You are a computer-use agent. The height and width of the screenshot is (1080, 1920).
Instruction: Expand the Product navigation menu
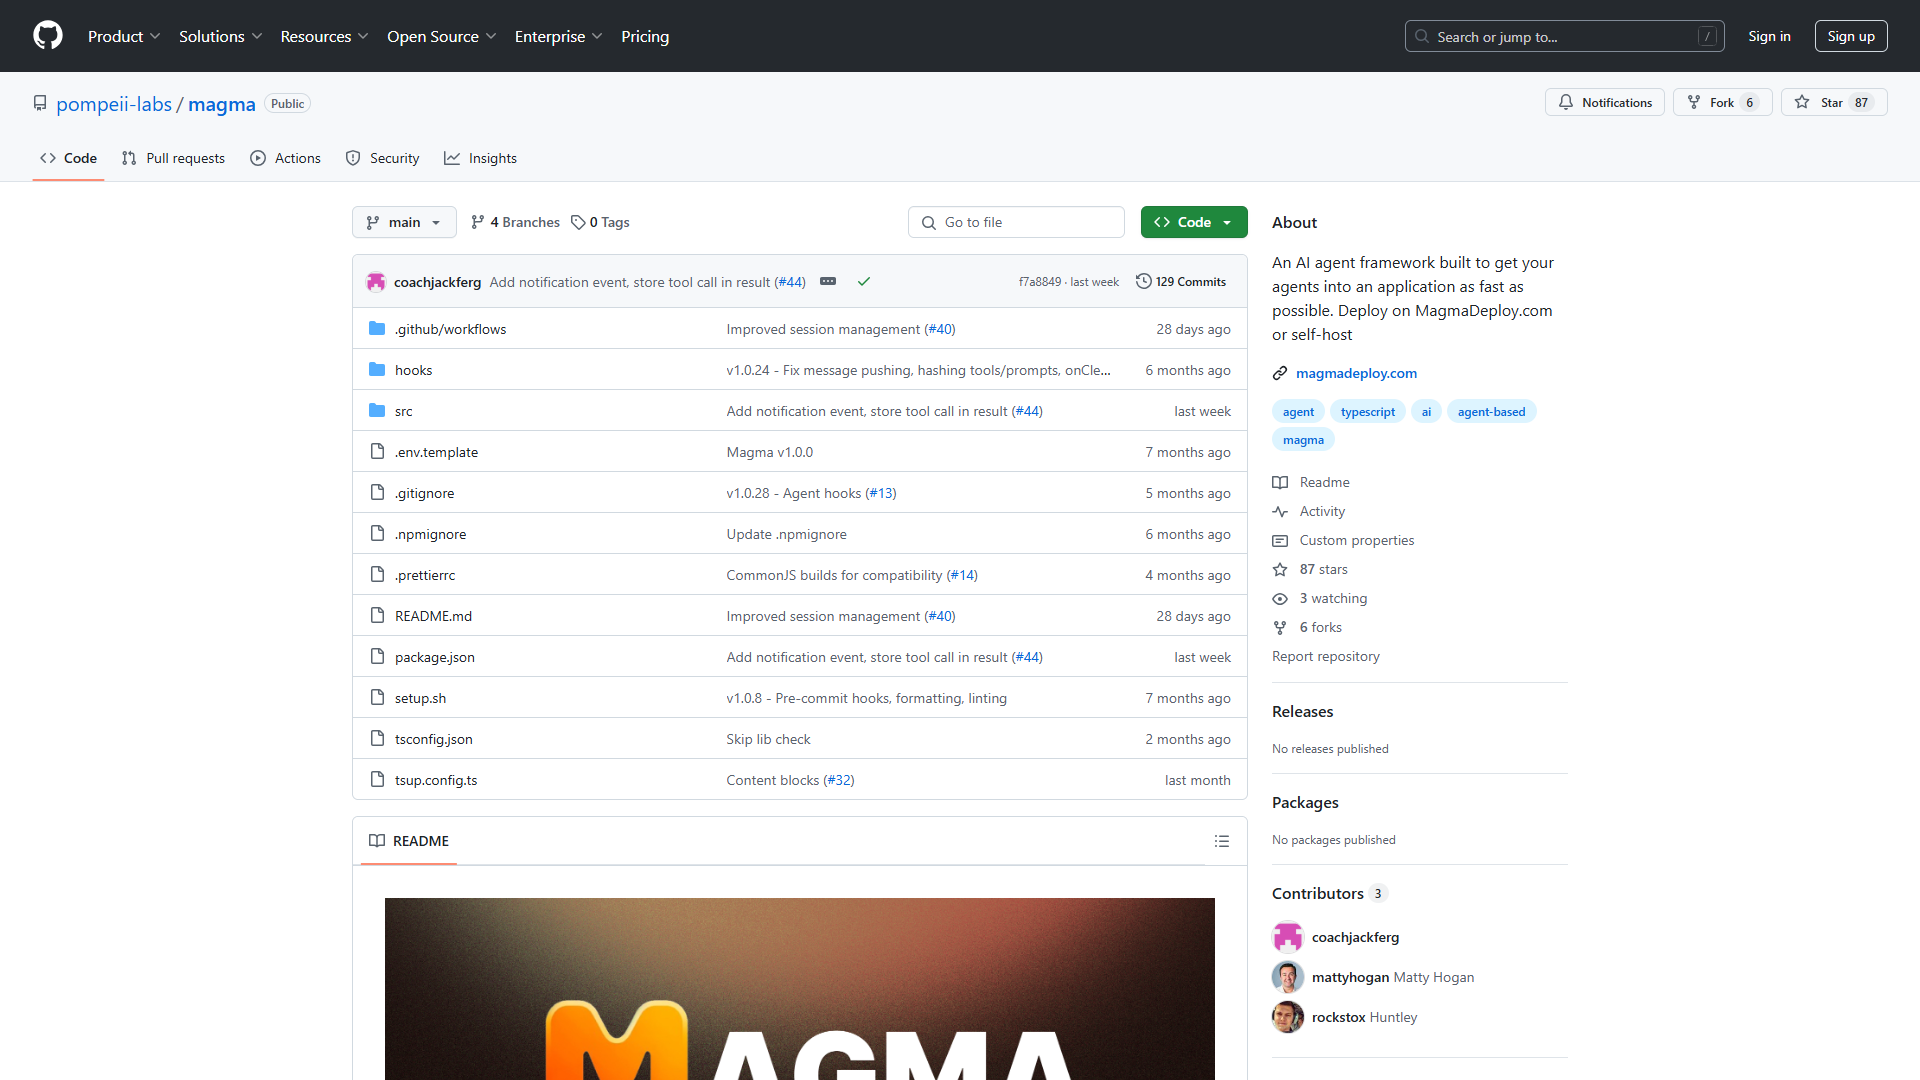(x=124, y=36)
